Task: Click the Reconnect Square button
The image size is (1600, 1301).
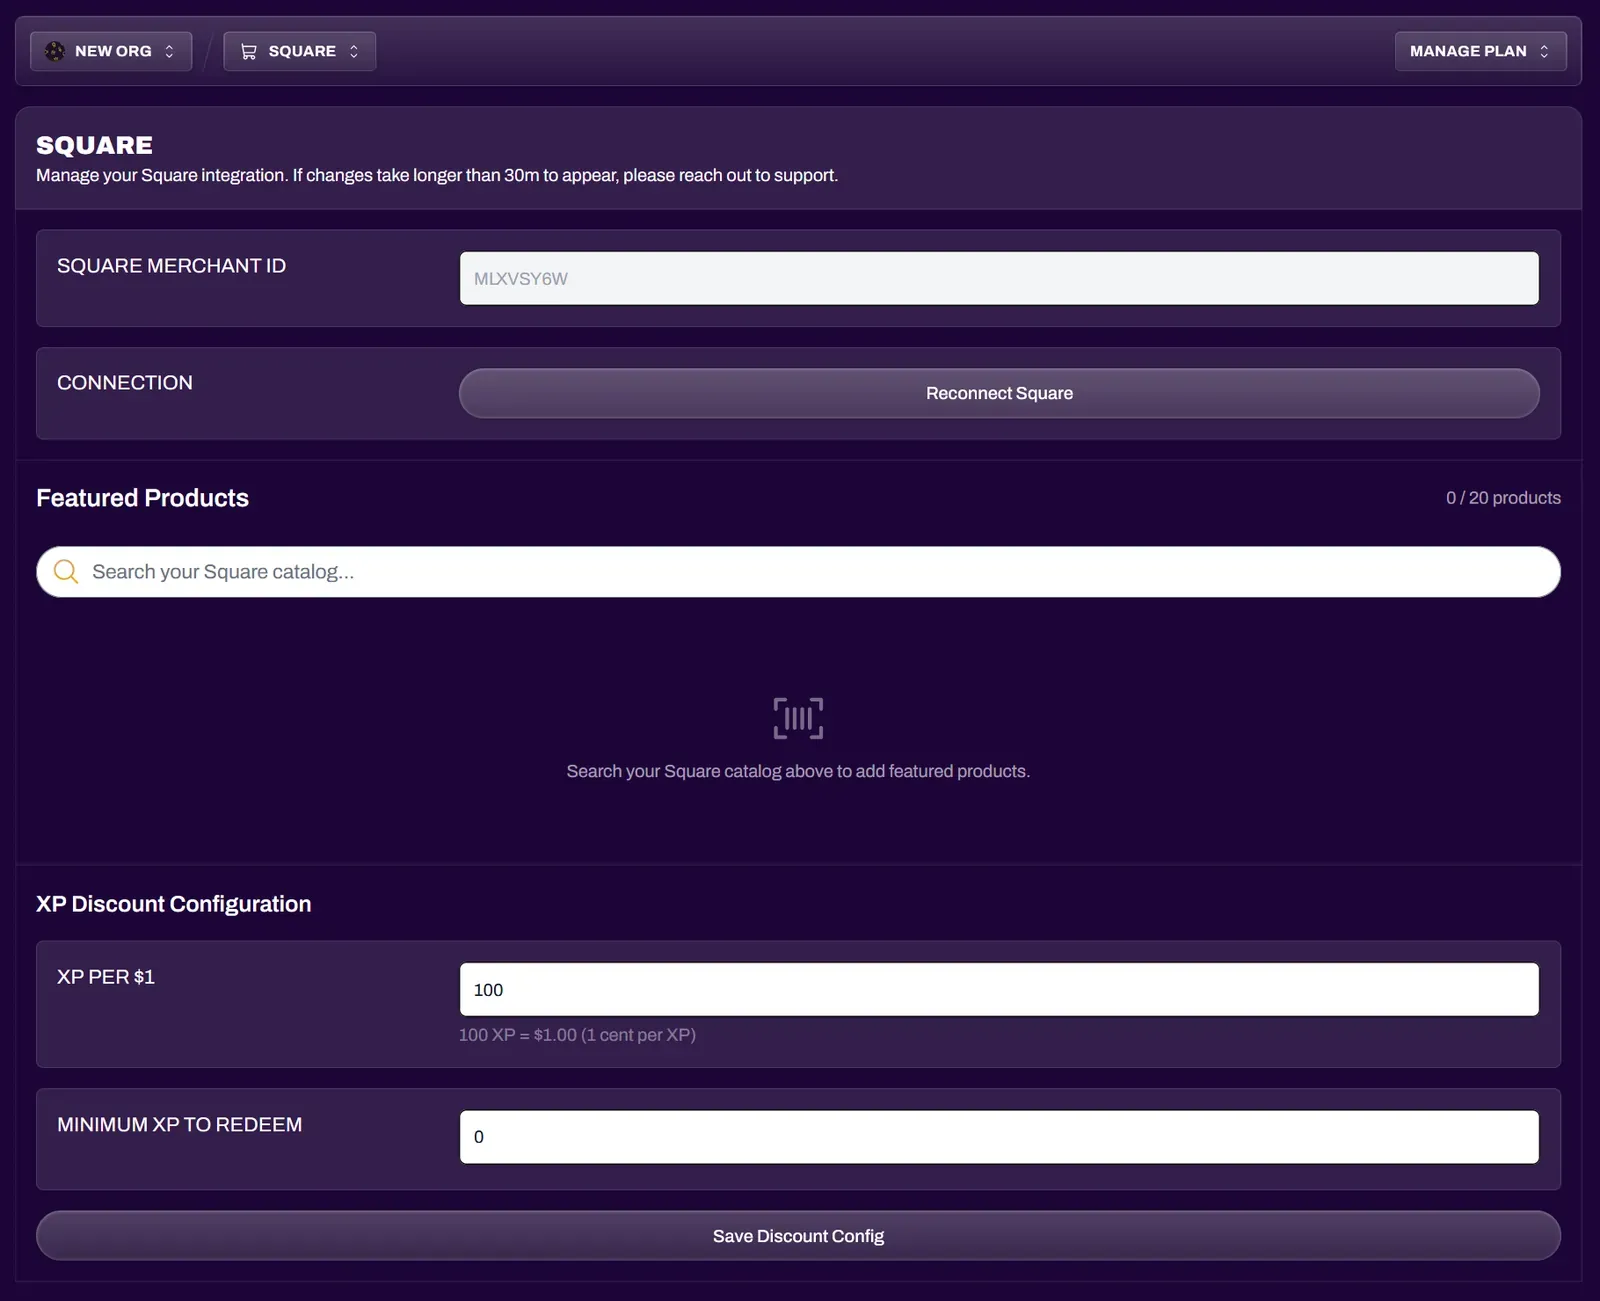Action: (999, 393)
